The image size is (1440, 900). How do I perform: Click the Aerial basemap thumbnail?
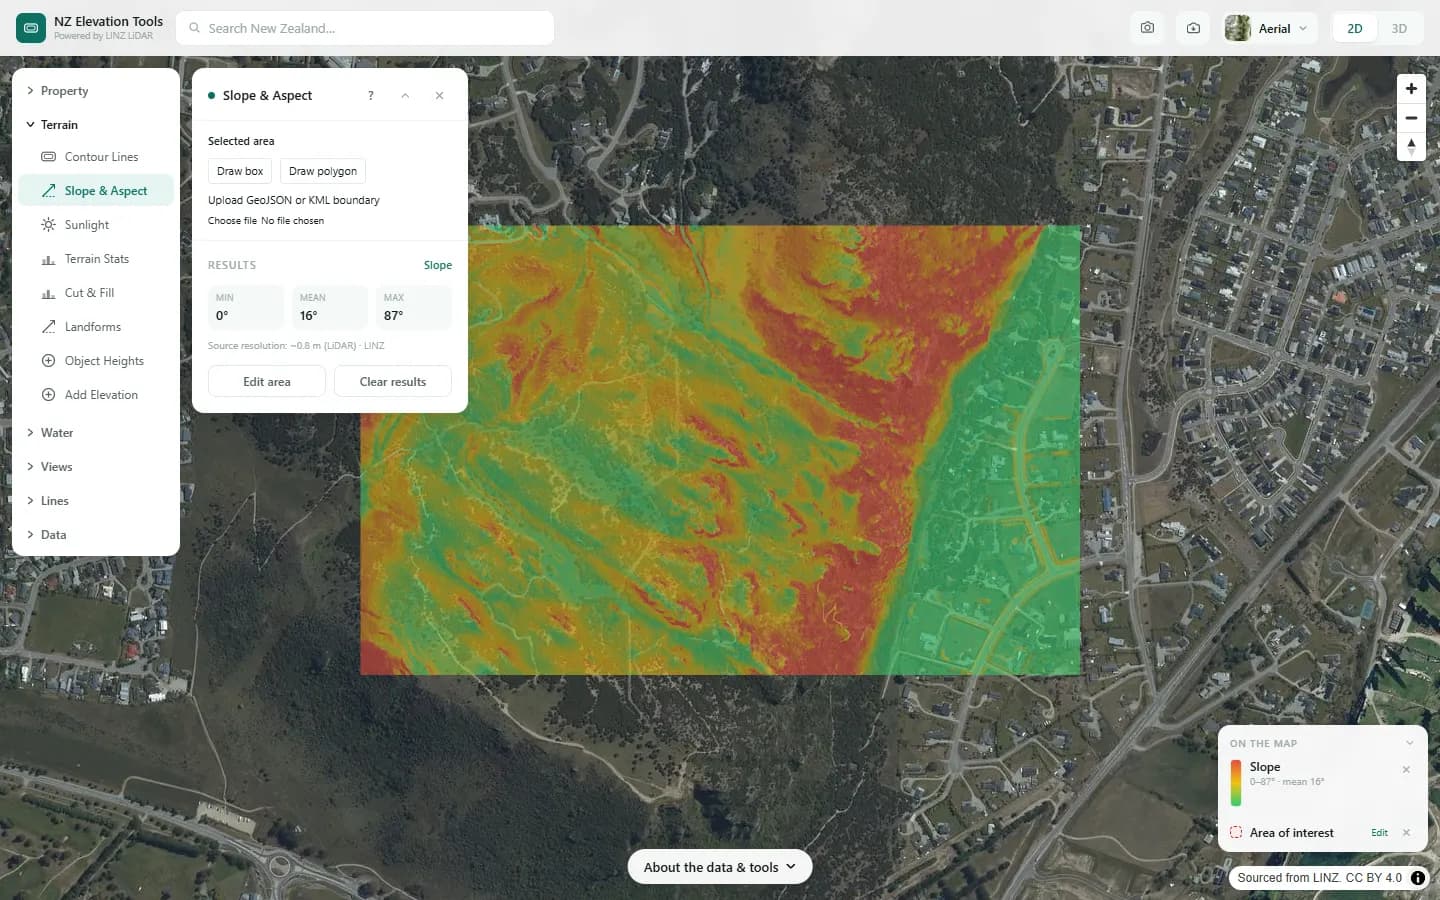coord(1238,28)
